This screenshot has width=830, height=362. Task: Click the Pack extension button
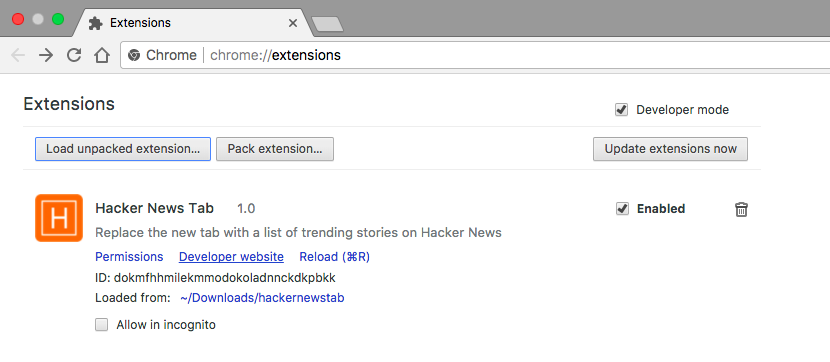[x=275, y=149]
